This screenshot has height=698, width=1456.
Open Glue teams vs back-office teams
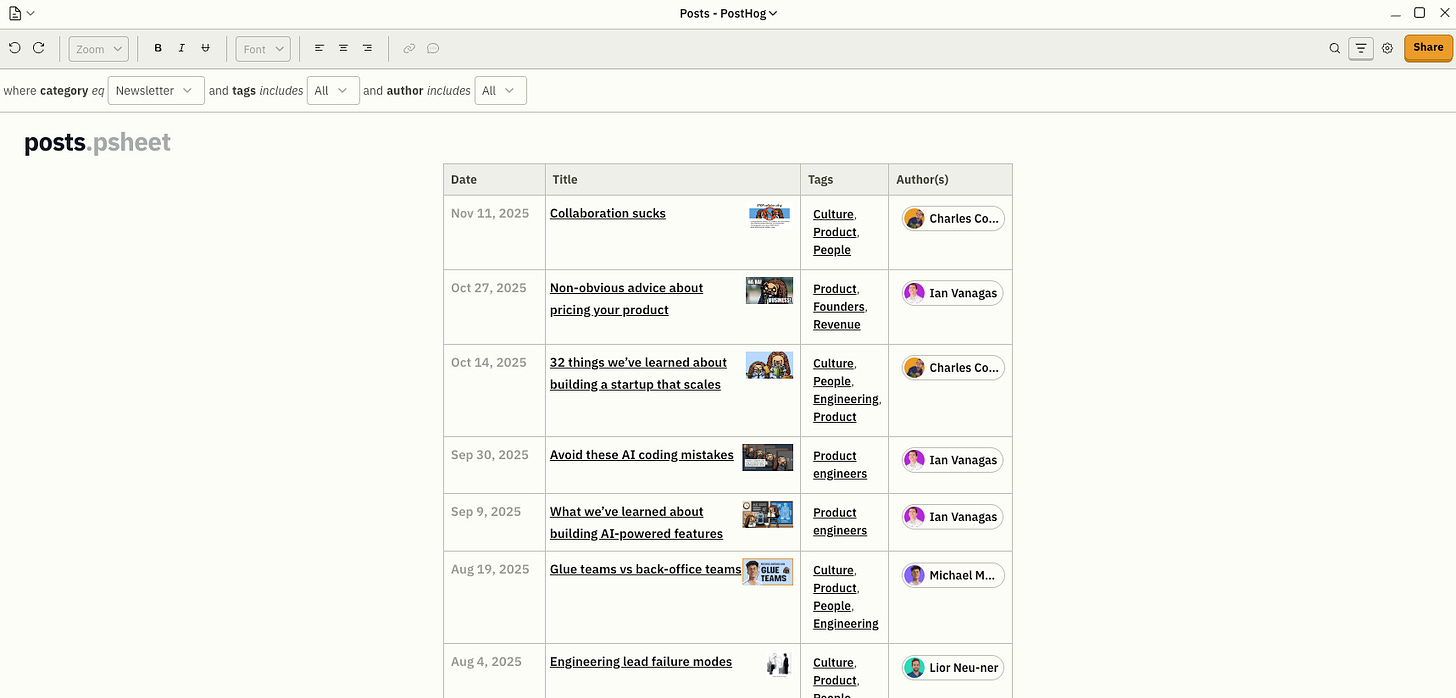coord(645,569)
